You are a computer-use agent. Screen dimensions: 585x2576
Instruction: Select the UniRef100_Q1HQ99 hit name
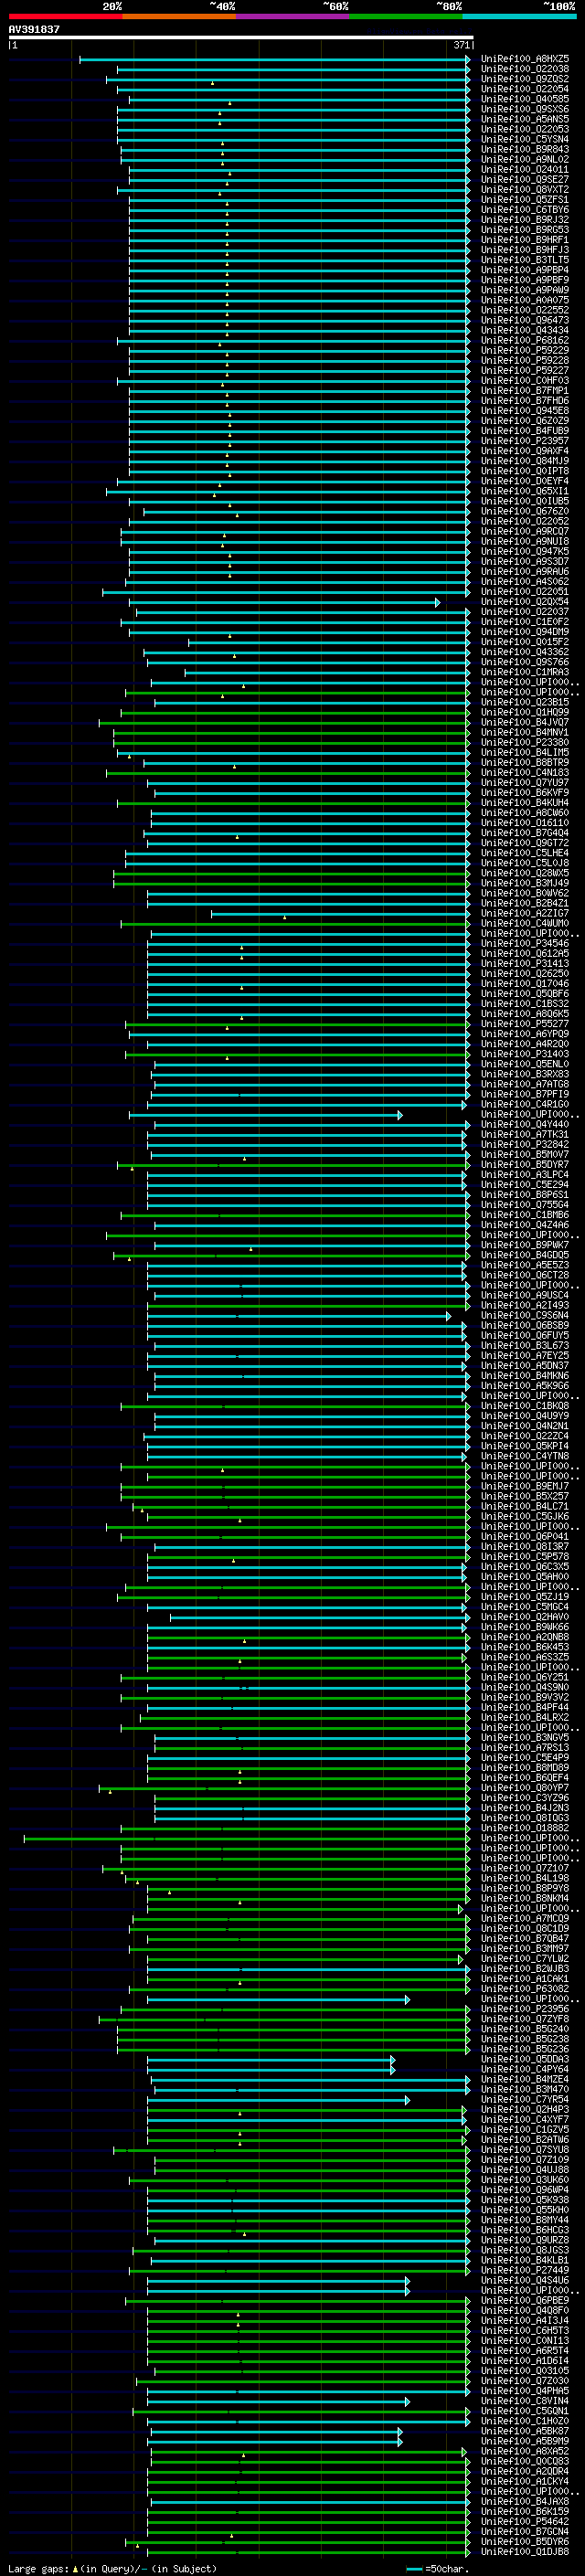[x=525, y=712]
